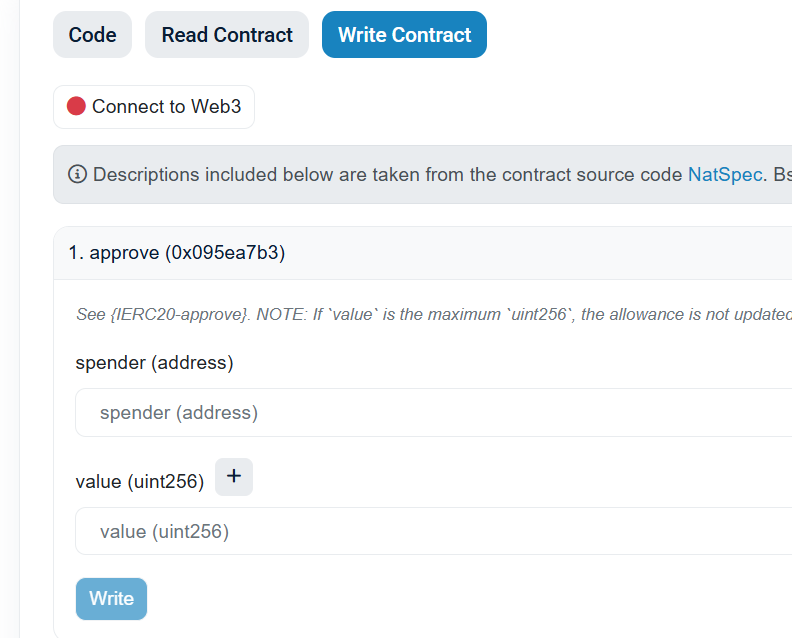This screenshot has width=792, height=638.
Task: Click the info circle icon
Action: tap(77, 174)
